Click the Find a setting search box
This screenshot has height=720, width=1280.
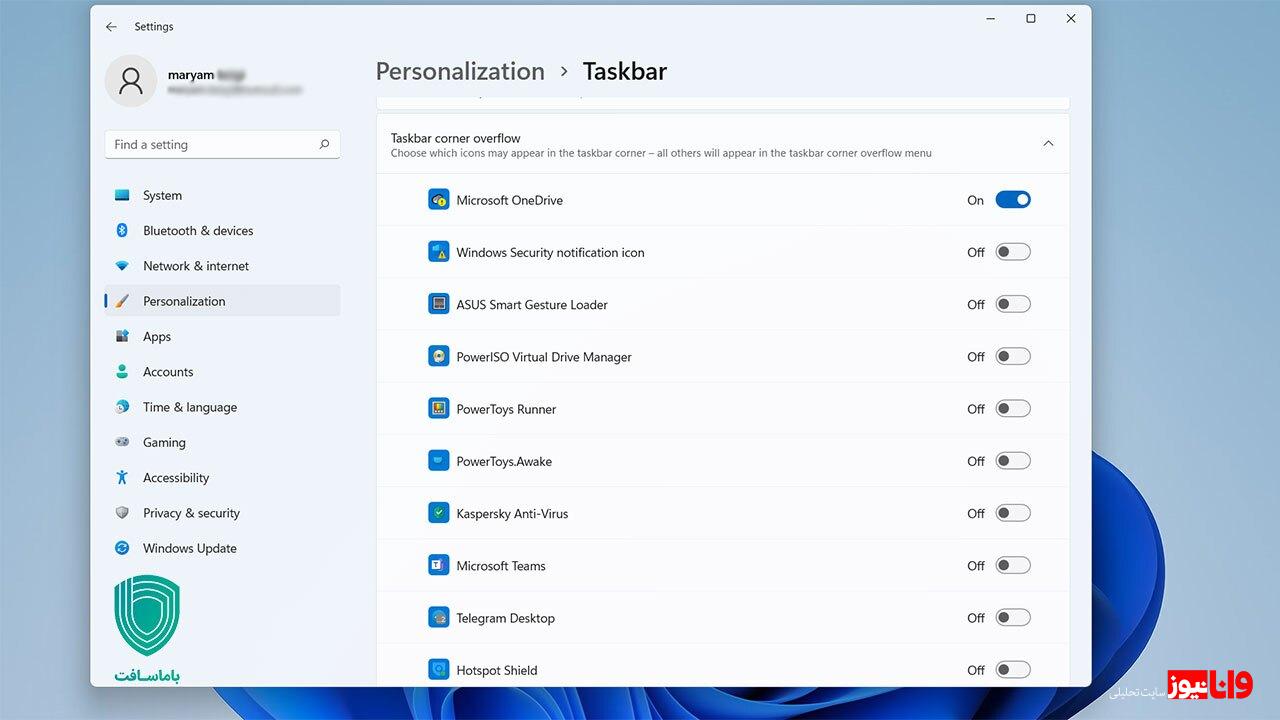210,145
